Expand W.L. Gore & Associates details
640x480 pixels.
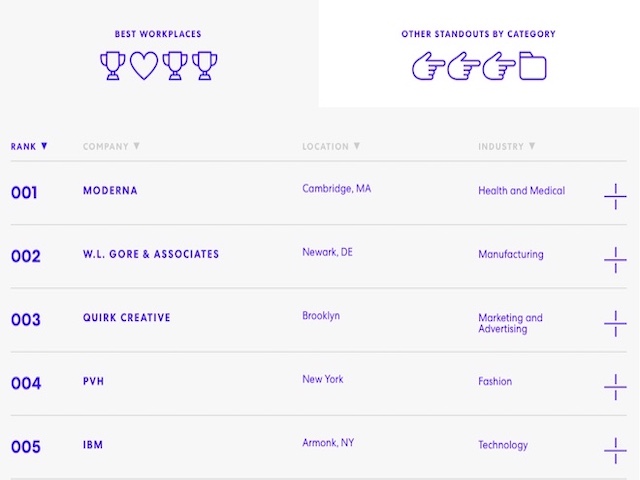tap(615, 260)
